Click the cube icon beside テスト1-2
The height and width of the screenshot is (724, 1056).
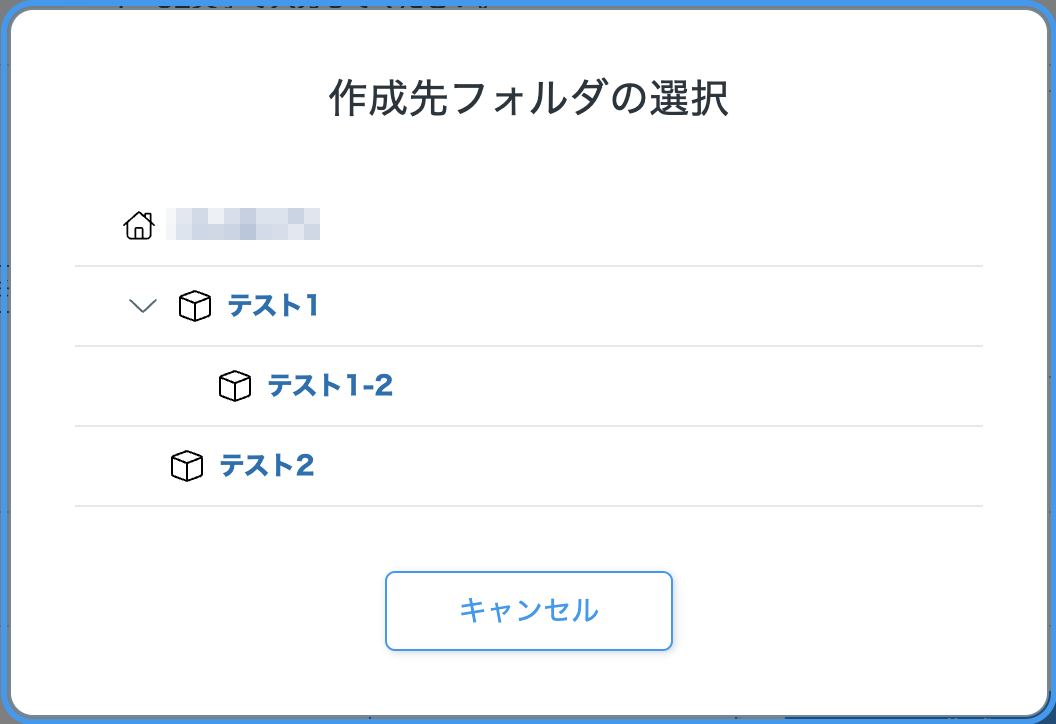(235, 386)
